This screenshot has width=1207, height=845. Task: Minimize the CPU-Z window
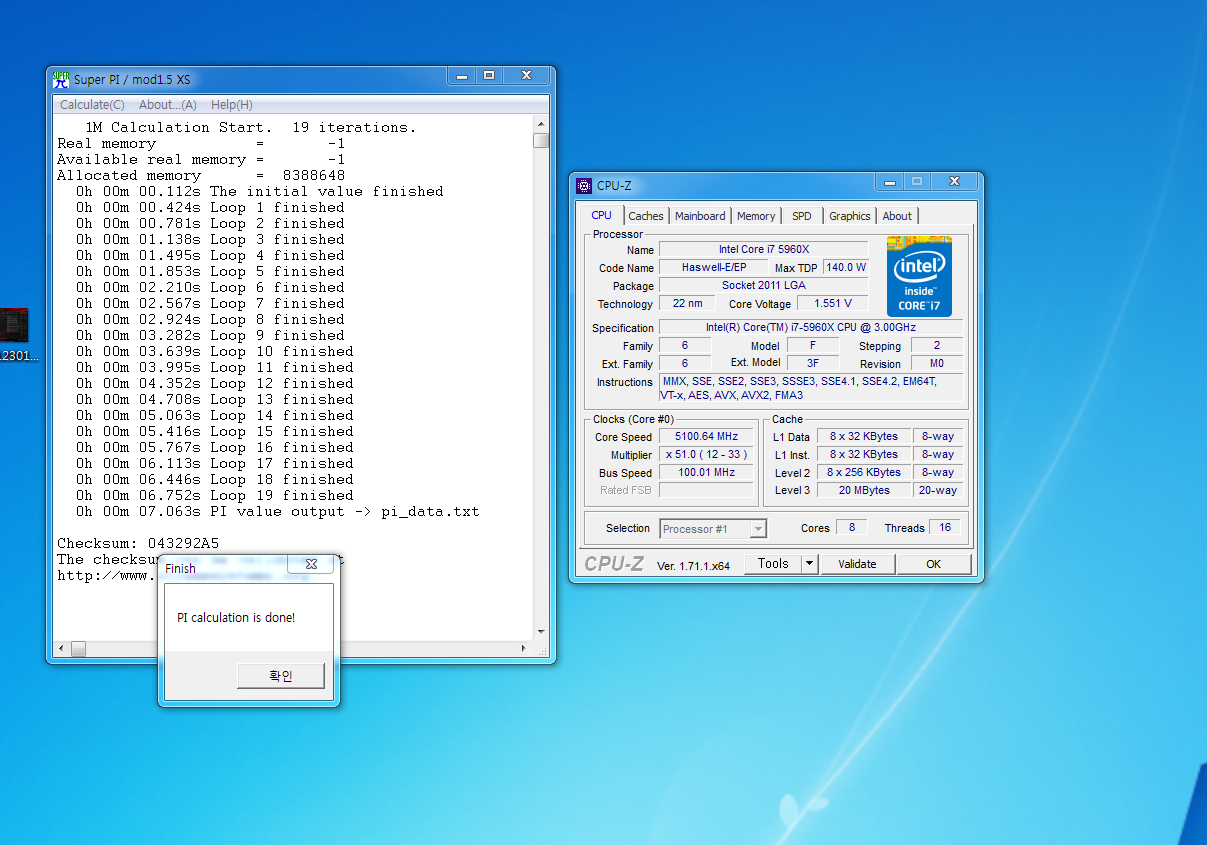[890, 182]
